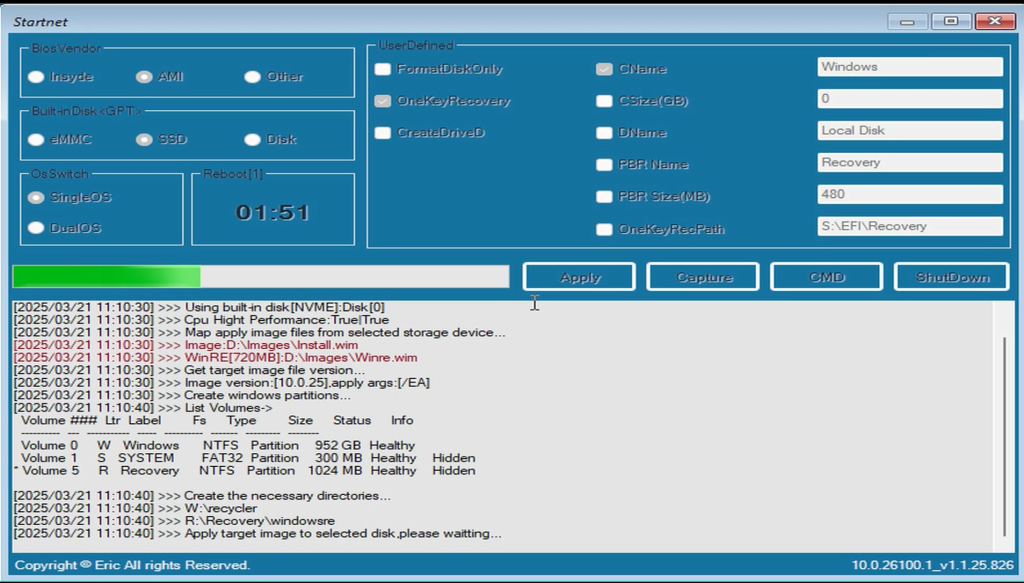Toggle the OneKeyRecovery checkbox
1024x583 pixels.
(x=383, y=101)
